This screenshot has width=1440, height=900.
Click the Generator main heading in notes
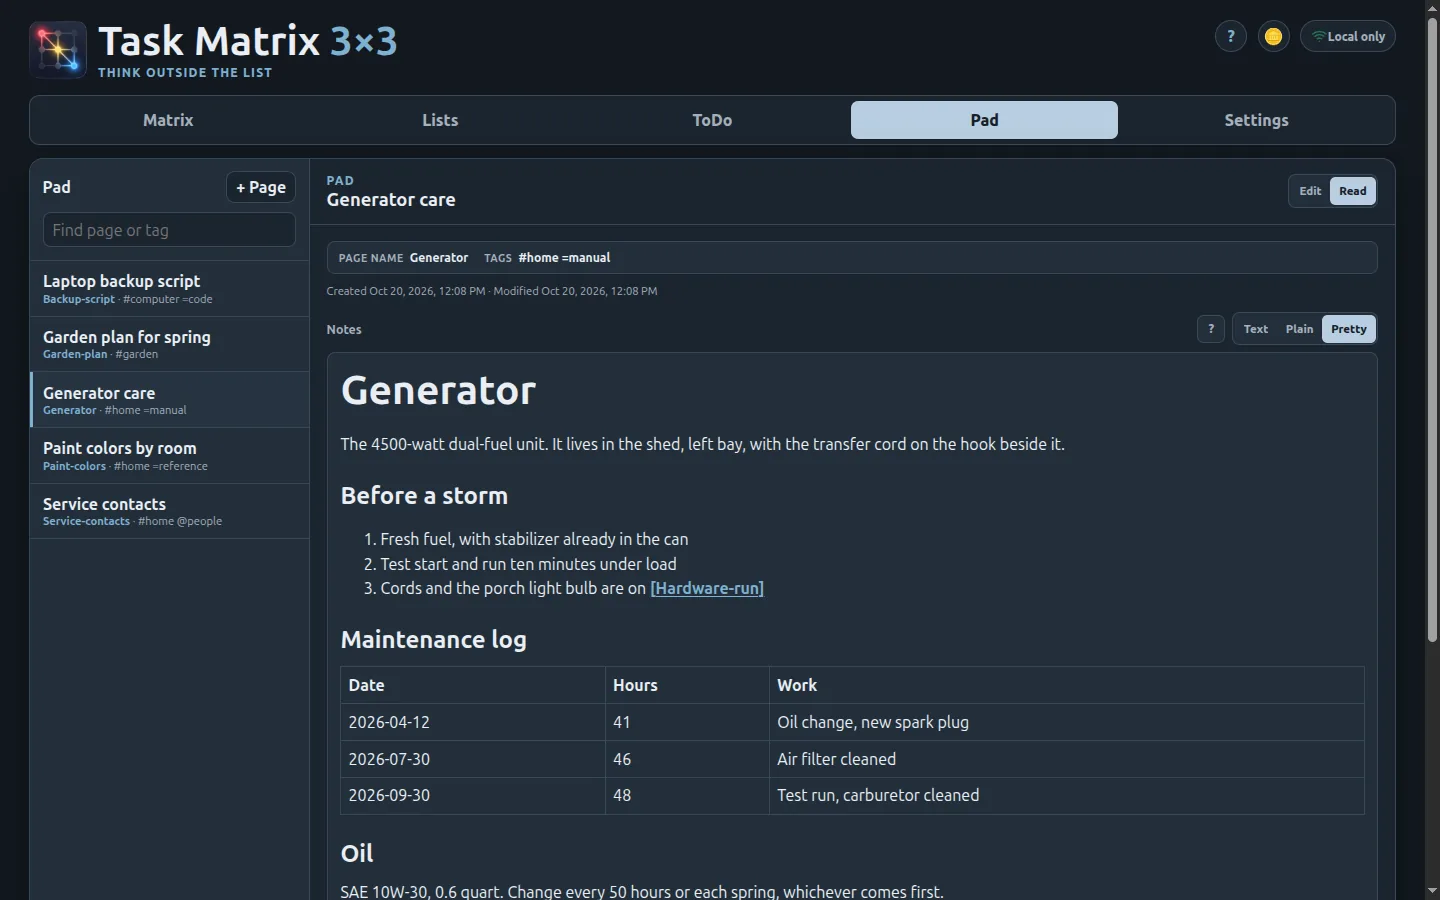438,390
